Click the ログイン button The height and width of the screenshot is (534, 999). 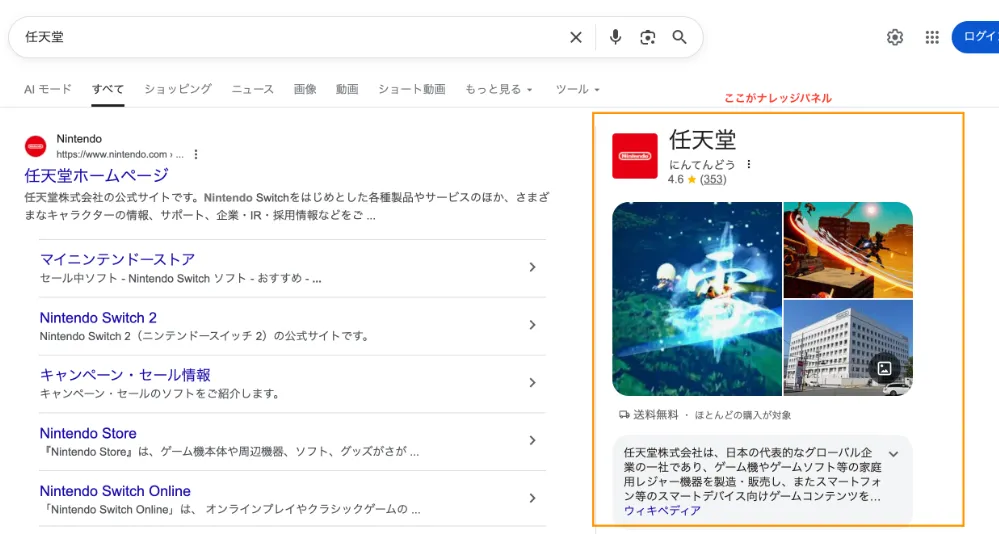tap(978, 37)
